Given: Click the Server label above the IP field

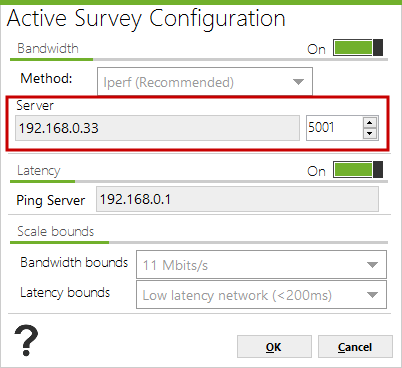Looking at the screenshot, I should [x=35, y=105].
